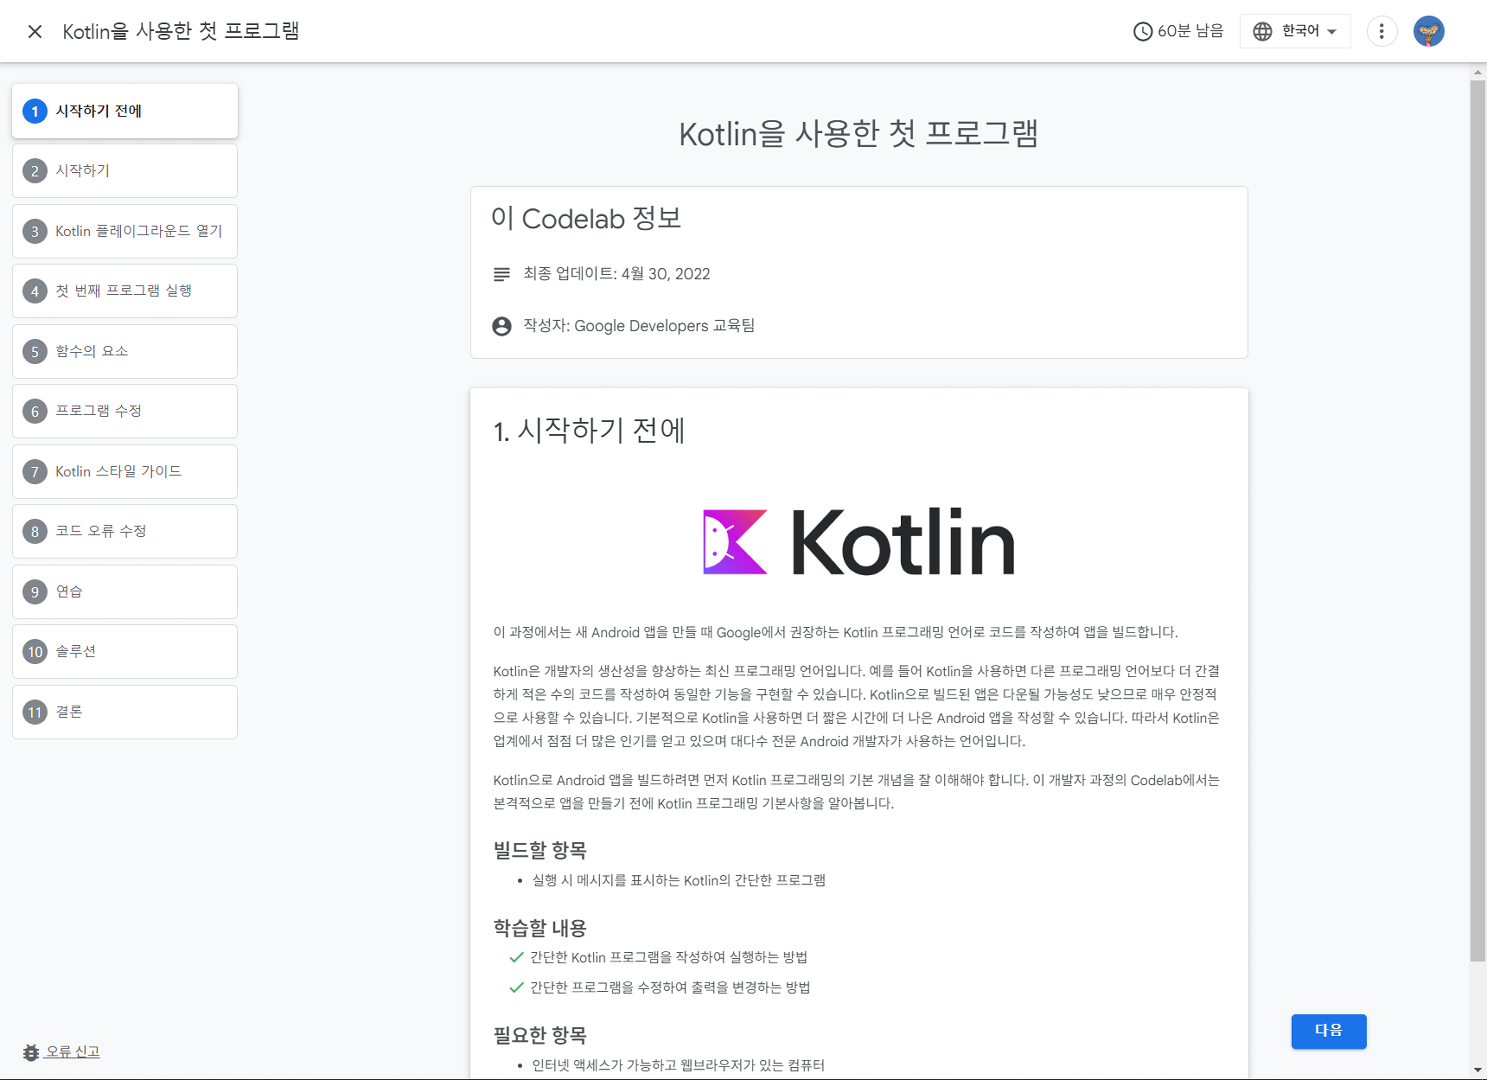Select step 1 시작하기 전에
This screenshot has height=1080, width=1487.
coord(125,111)
